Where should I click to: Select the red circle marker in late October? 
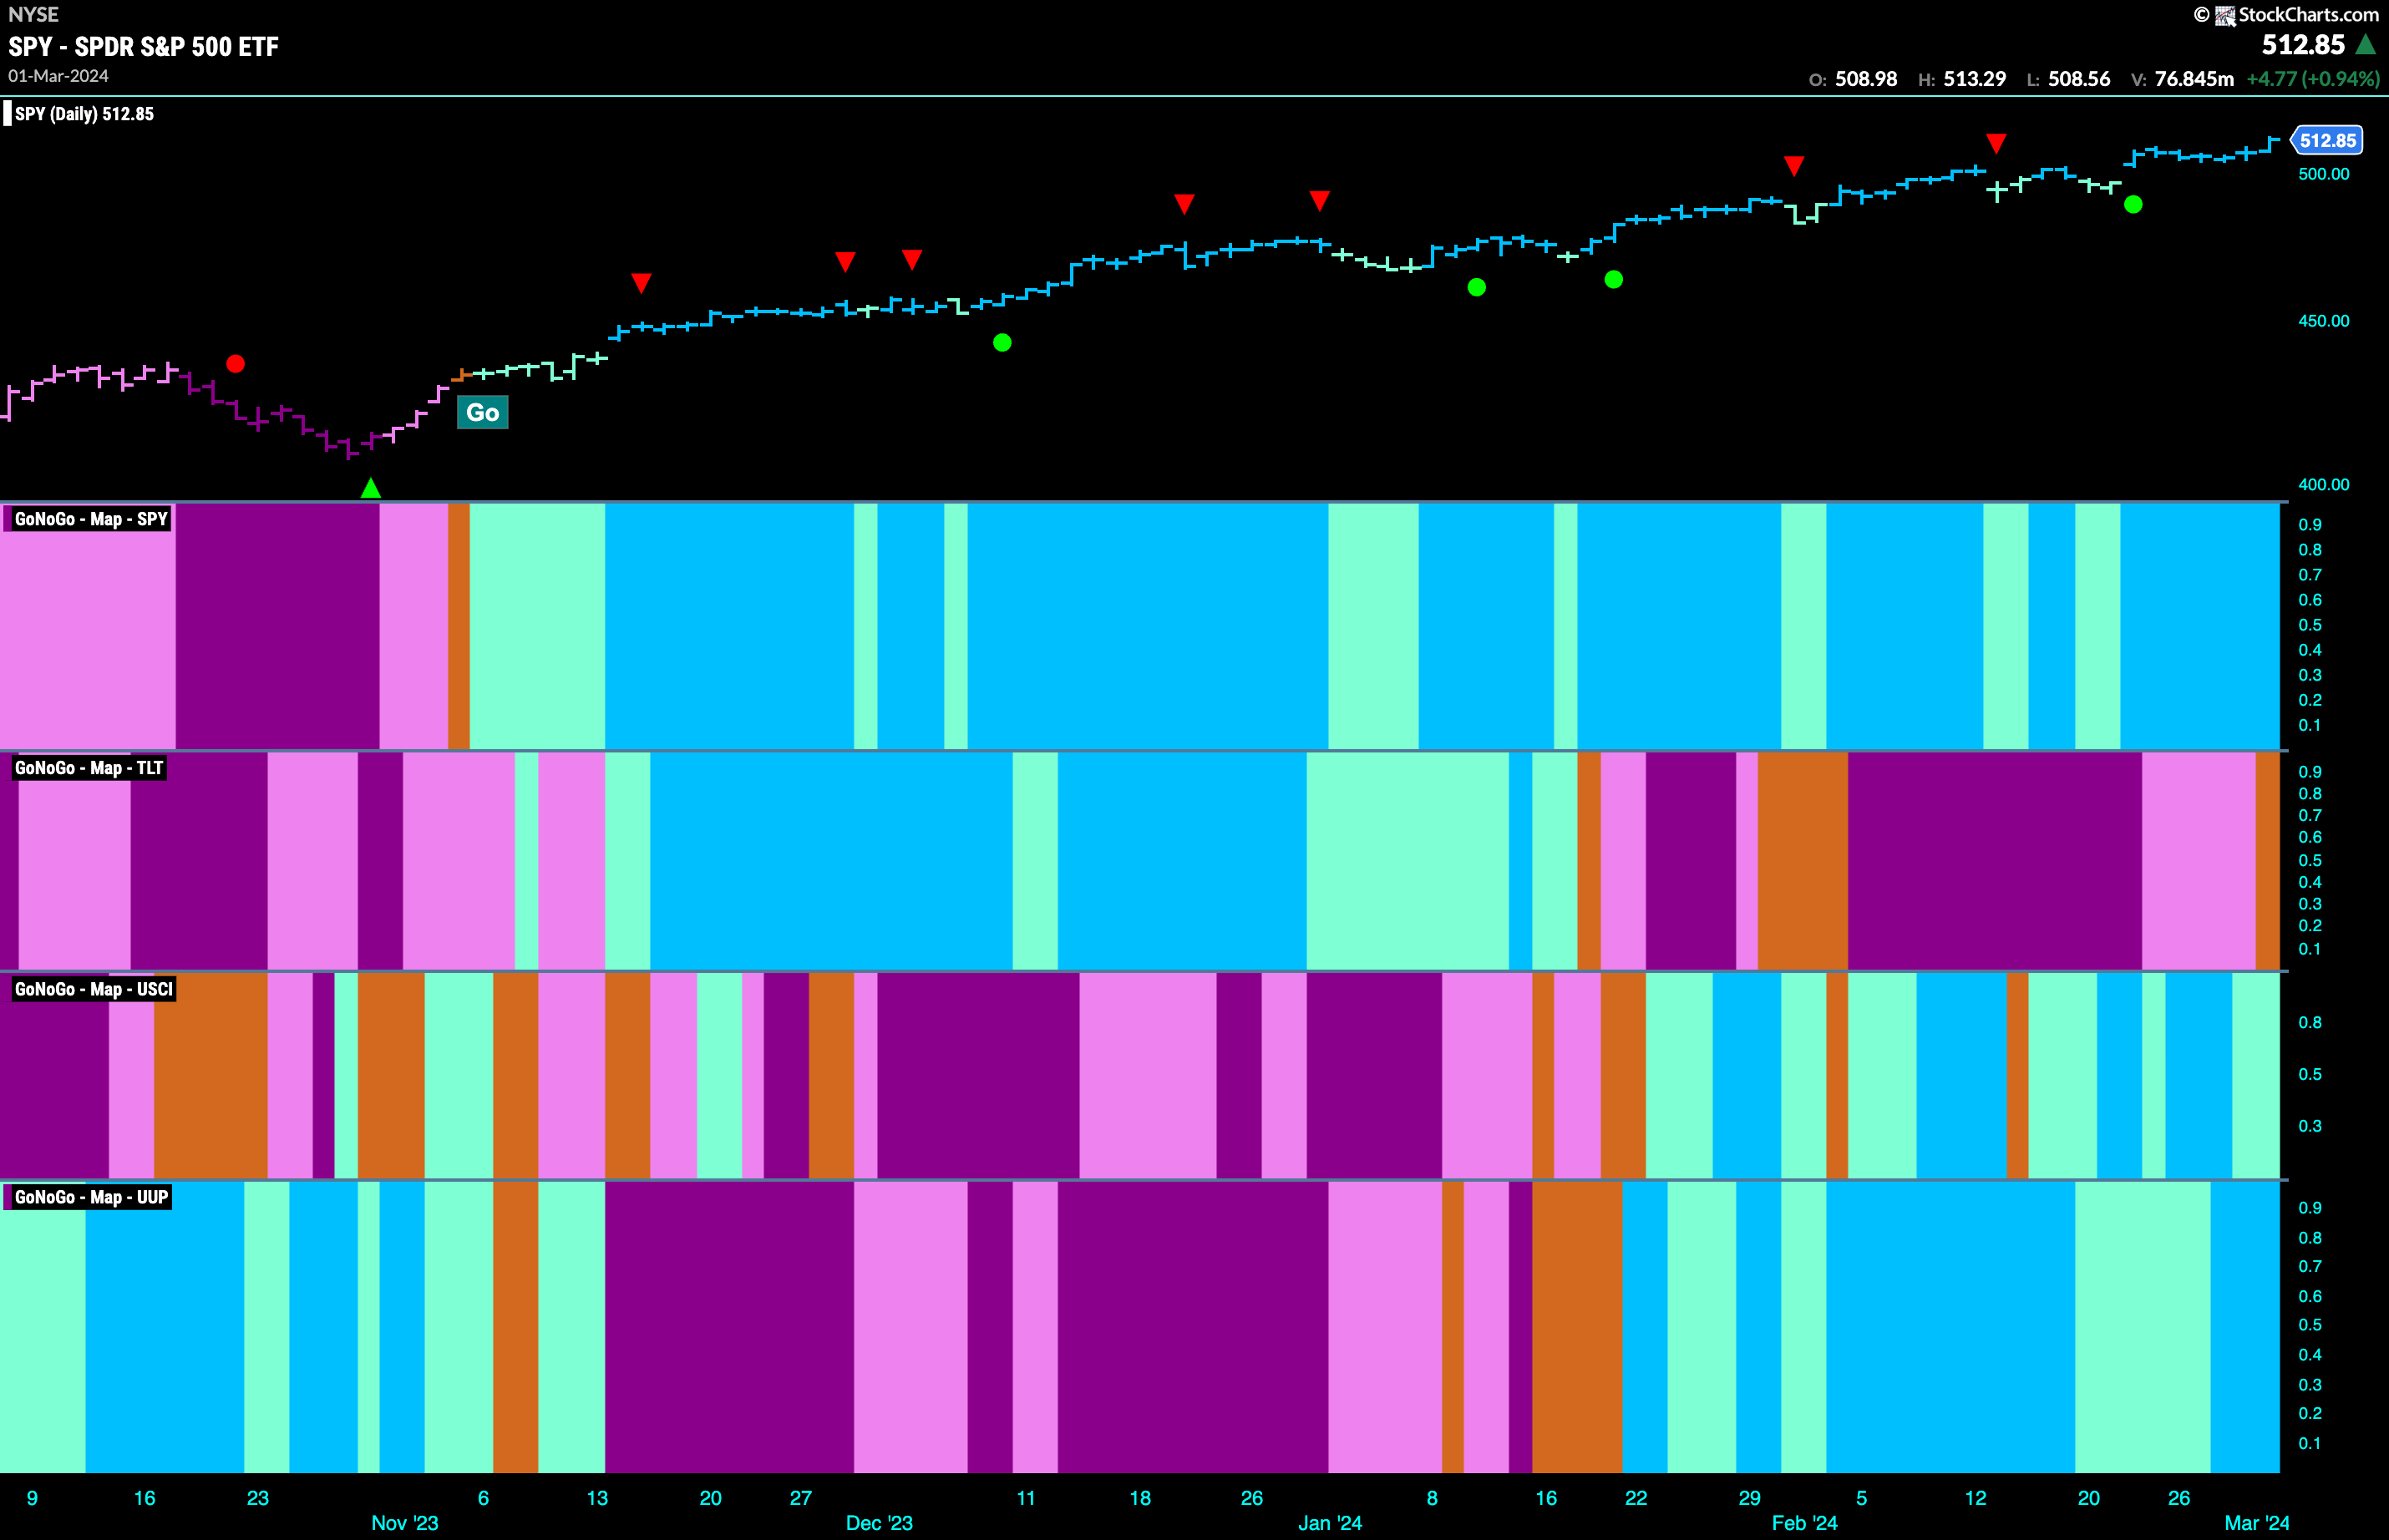pyautogui.click(x=236, y=364)
